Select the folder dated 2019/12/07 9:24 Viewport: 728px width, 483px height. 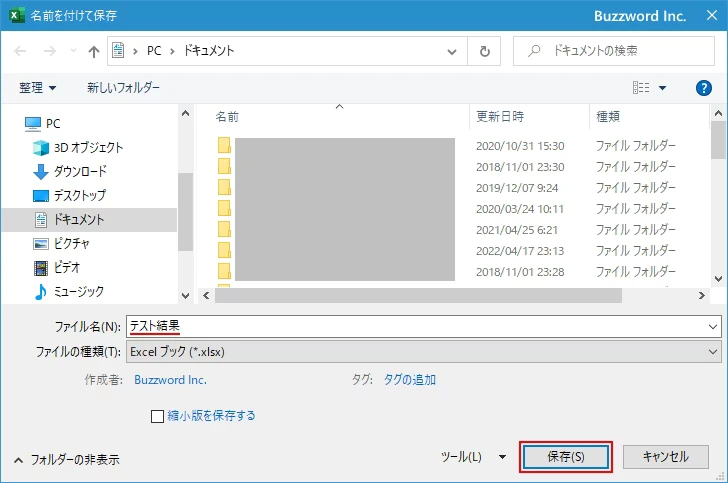click(x=446, y=188)
